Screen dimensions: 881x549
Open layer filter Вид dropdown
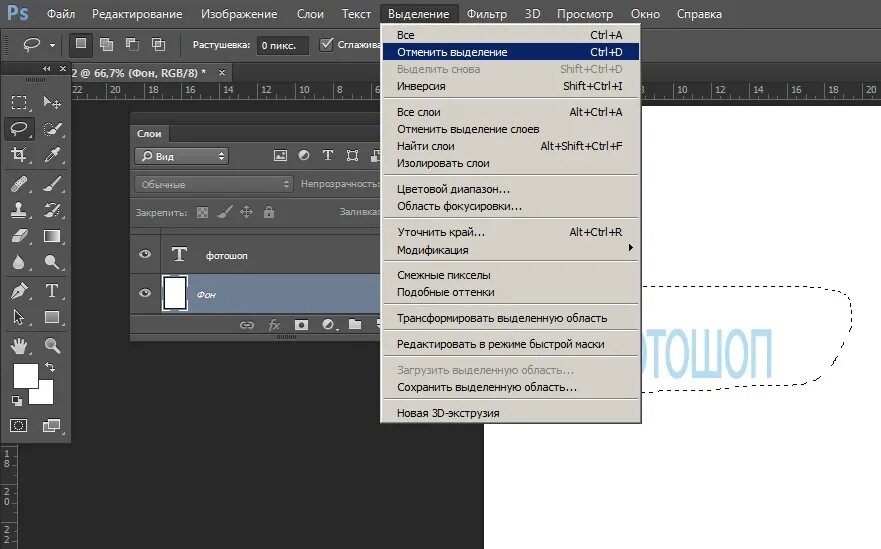click(x=181, y=156)
